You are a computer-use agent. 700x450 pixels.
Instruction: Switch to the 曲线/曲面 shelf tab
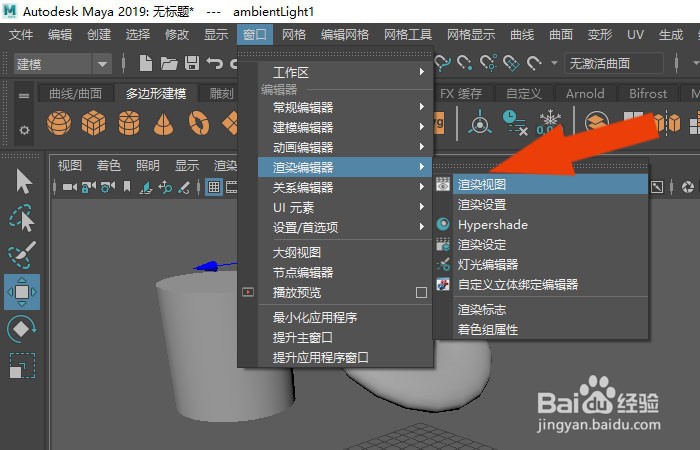[75, 94]
